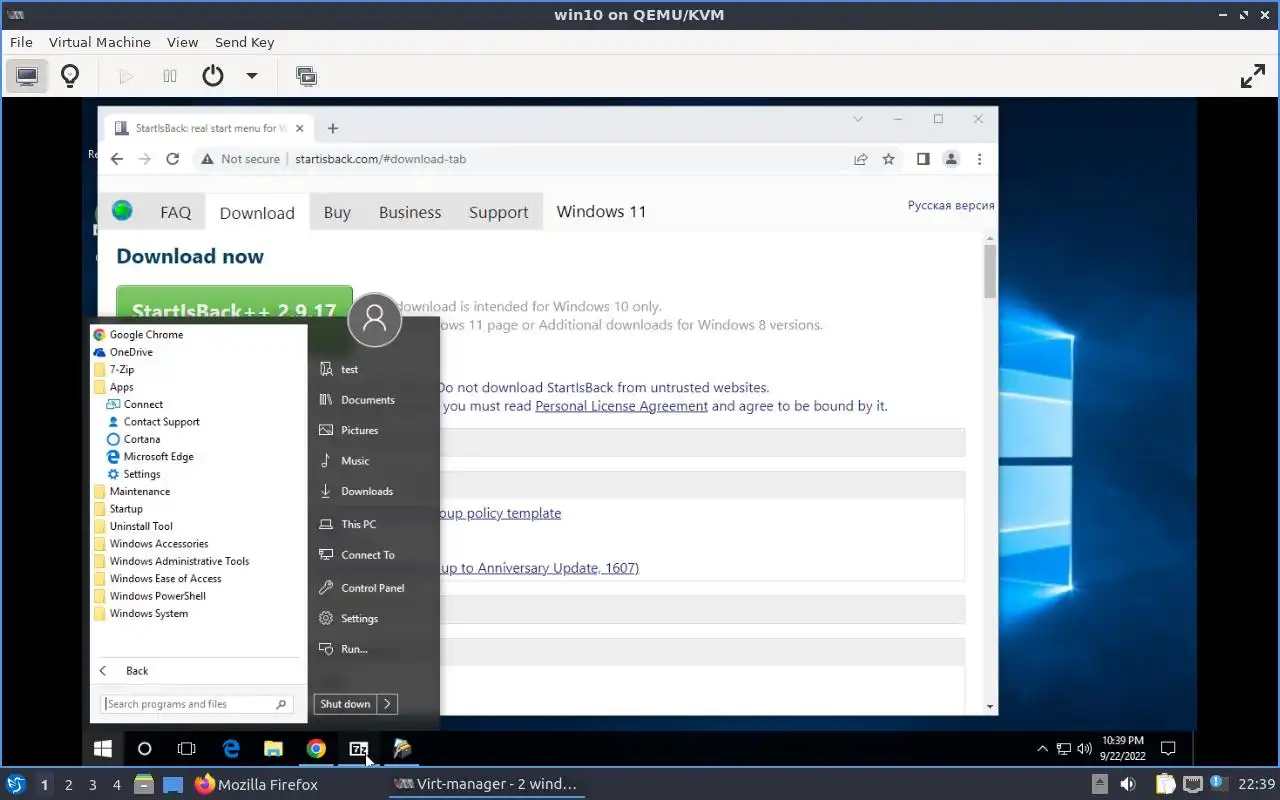Image resolution: width=1280 pixels, height=800 pixels.
Task: Open the View menu
Action: click(182, 42)
